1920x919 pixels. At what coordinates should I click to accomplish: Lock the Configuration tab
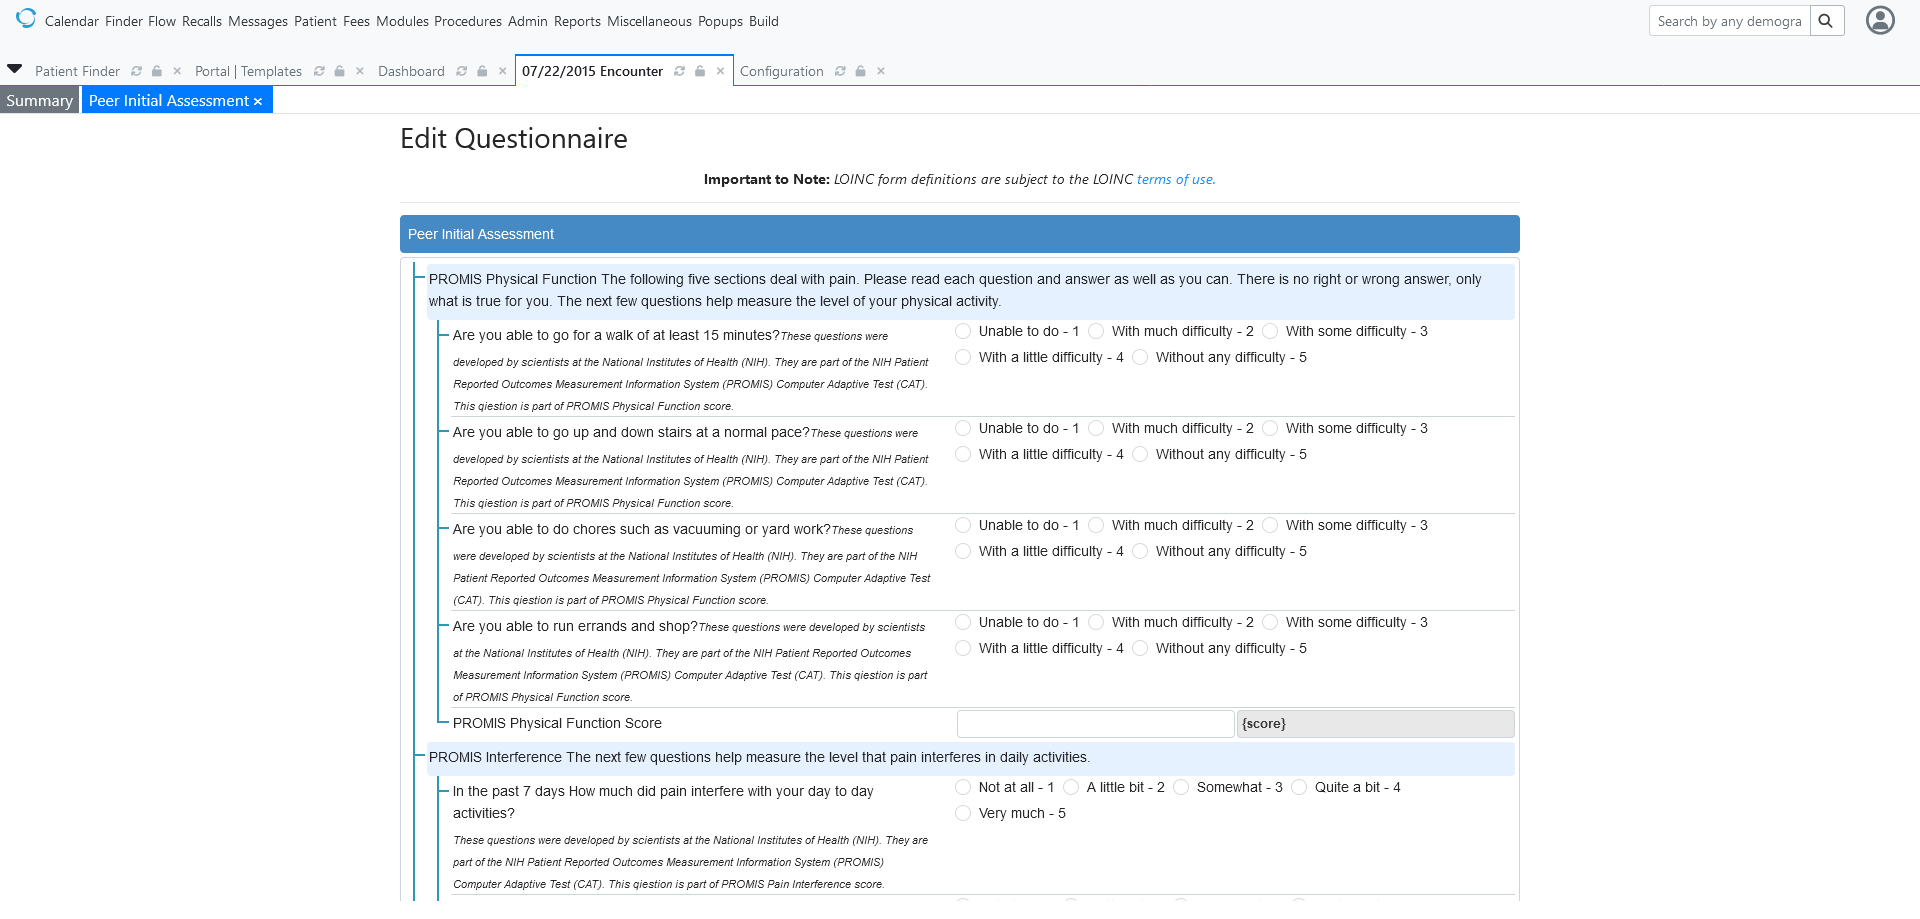click(860, 71)
